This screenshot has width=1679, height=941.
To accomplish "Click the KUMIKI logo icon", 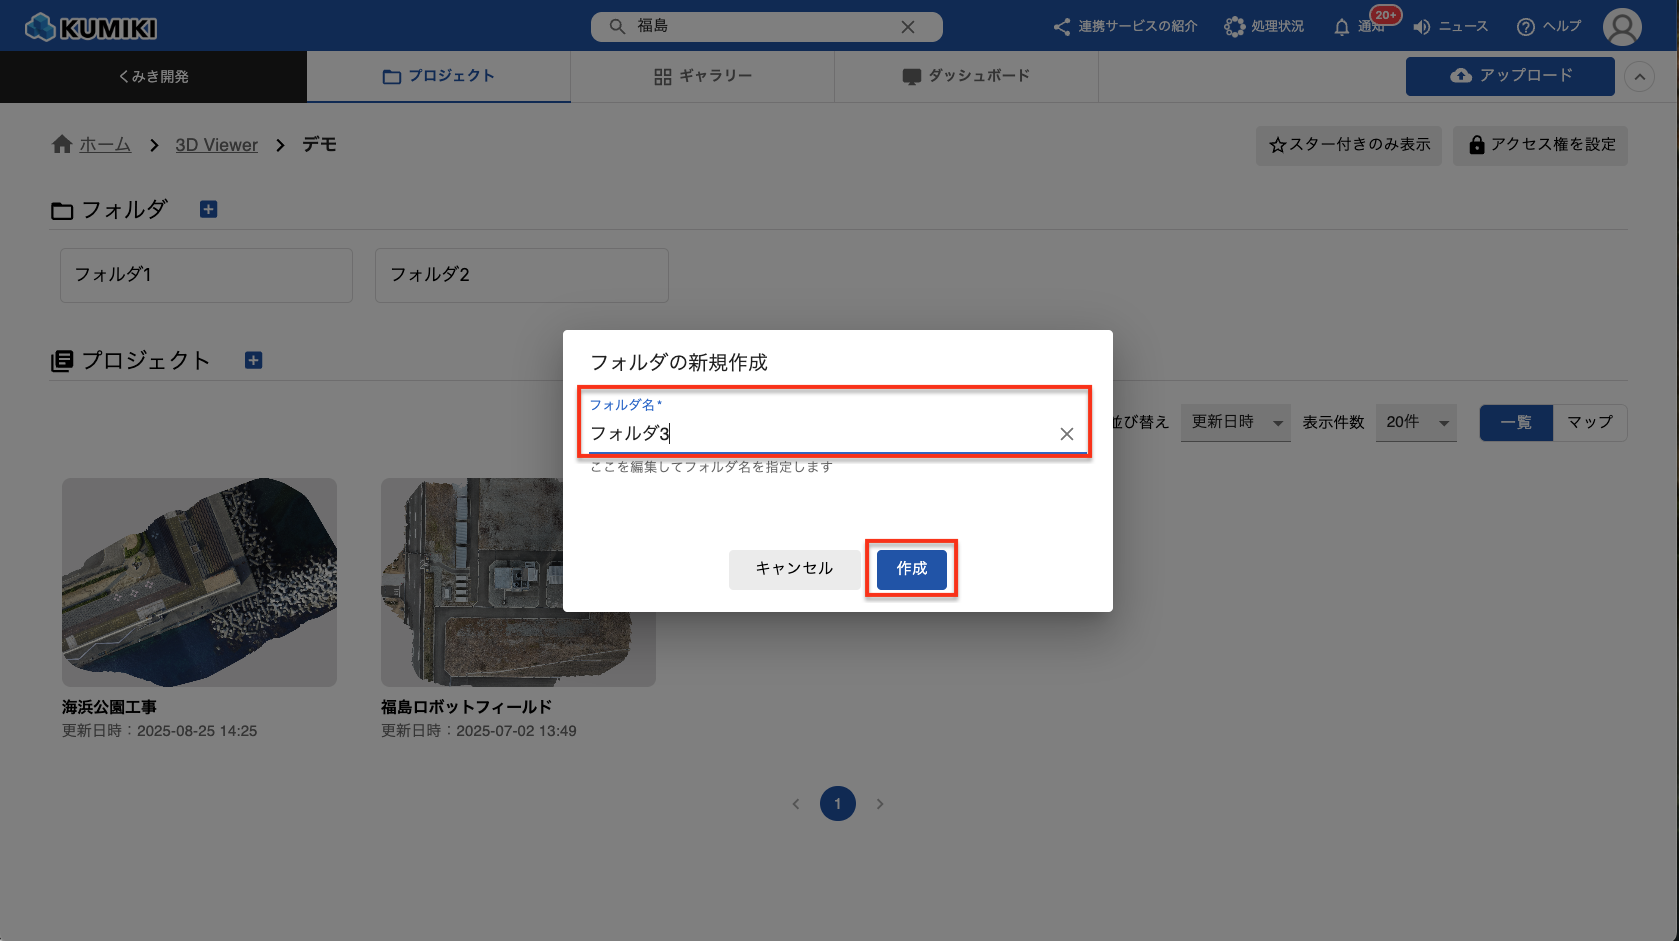I will pyautogui.click(x=40, y=27).
